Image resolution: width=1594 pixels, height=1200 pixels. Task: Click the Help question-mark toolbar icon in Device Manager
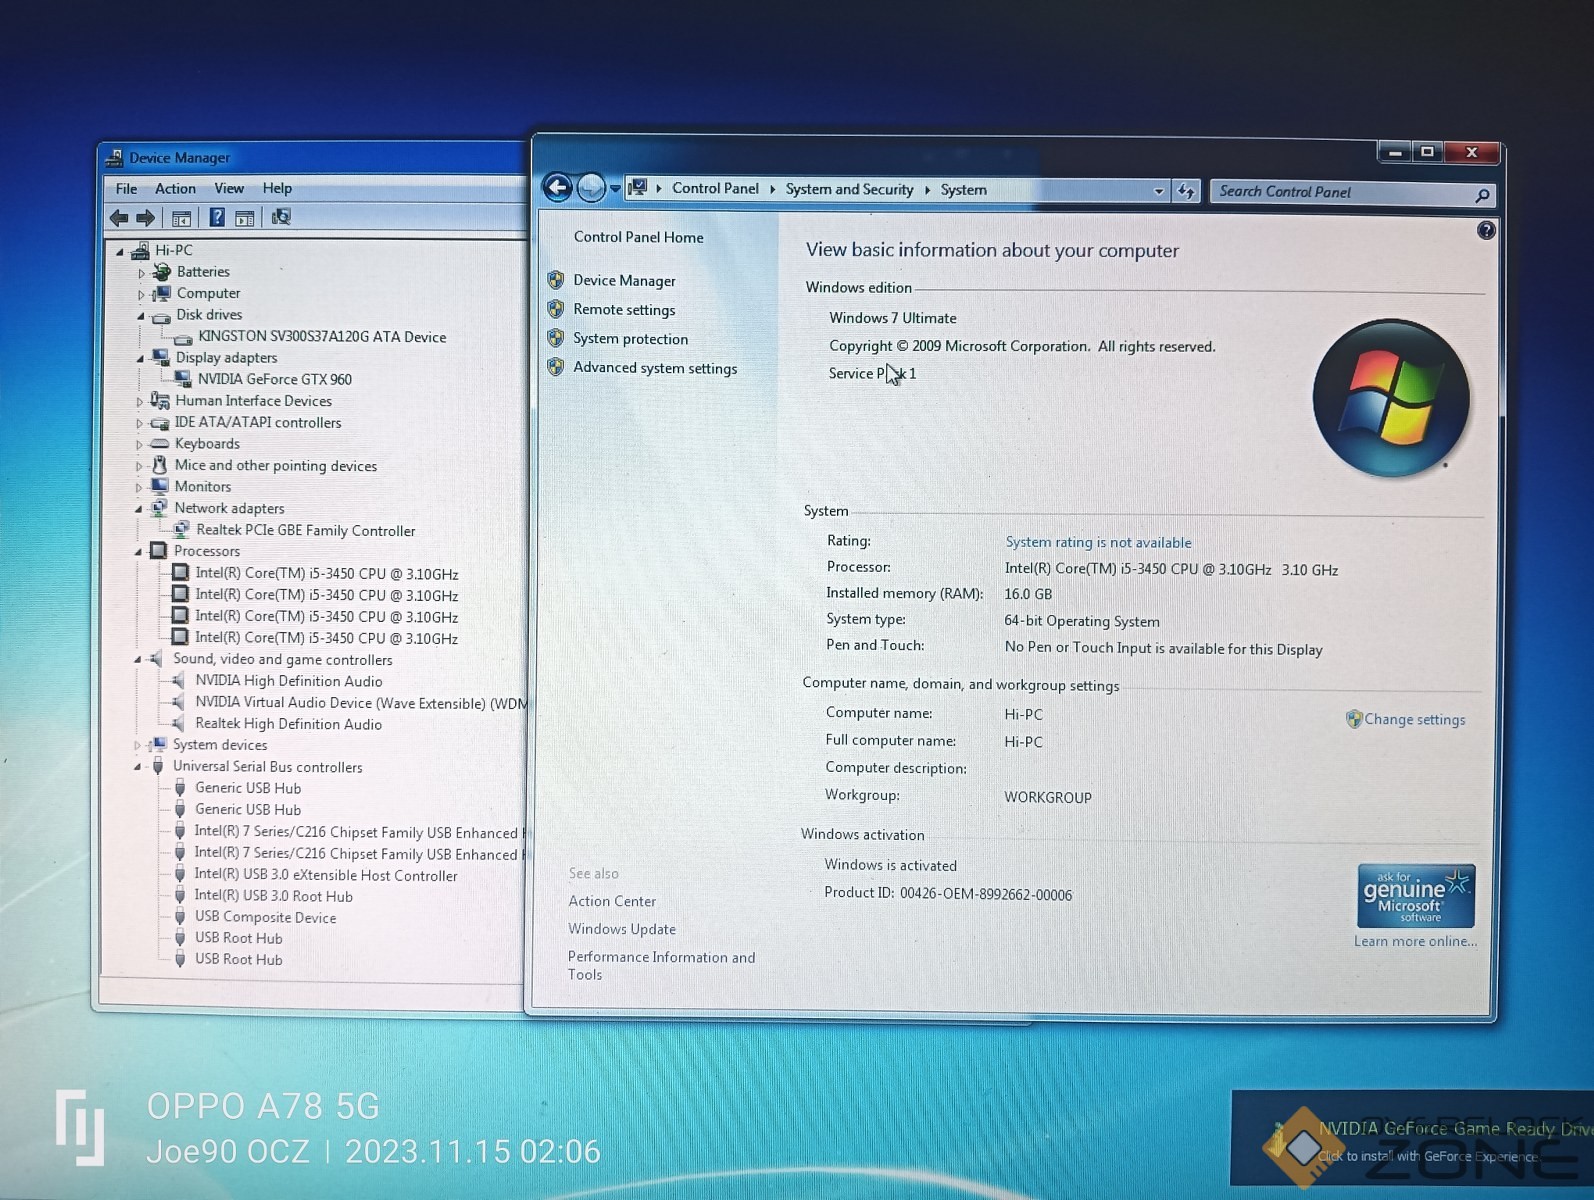point(216,218)
